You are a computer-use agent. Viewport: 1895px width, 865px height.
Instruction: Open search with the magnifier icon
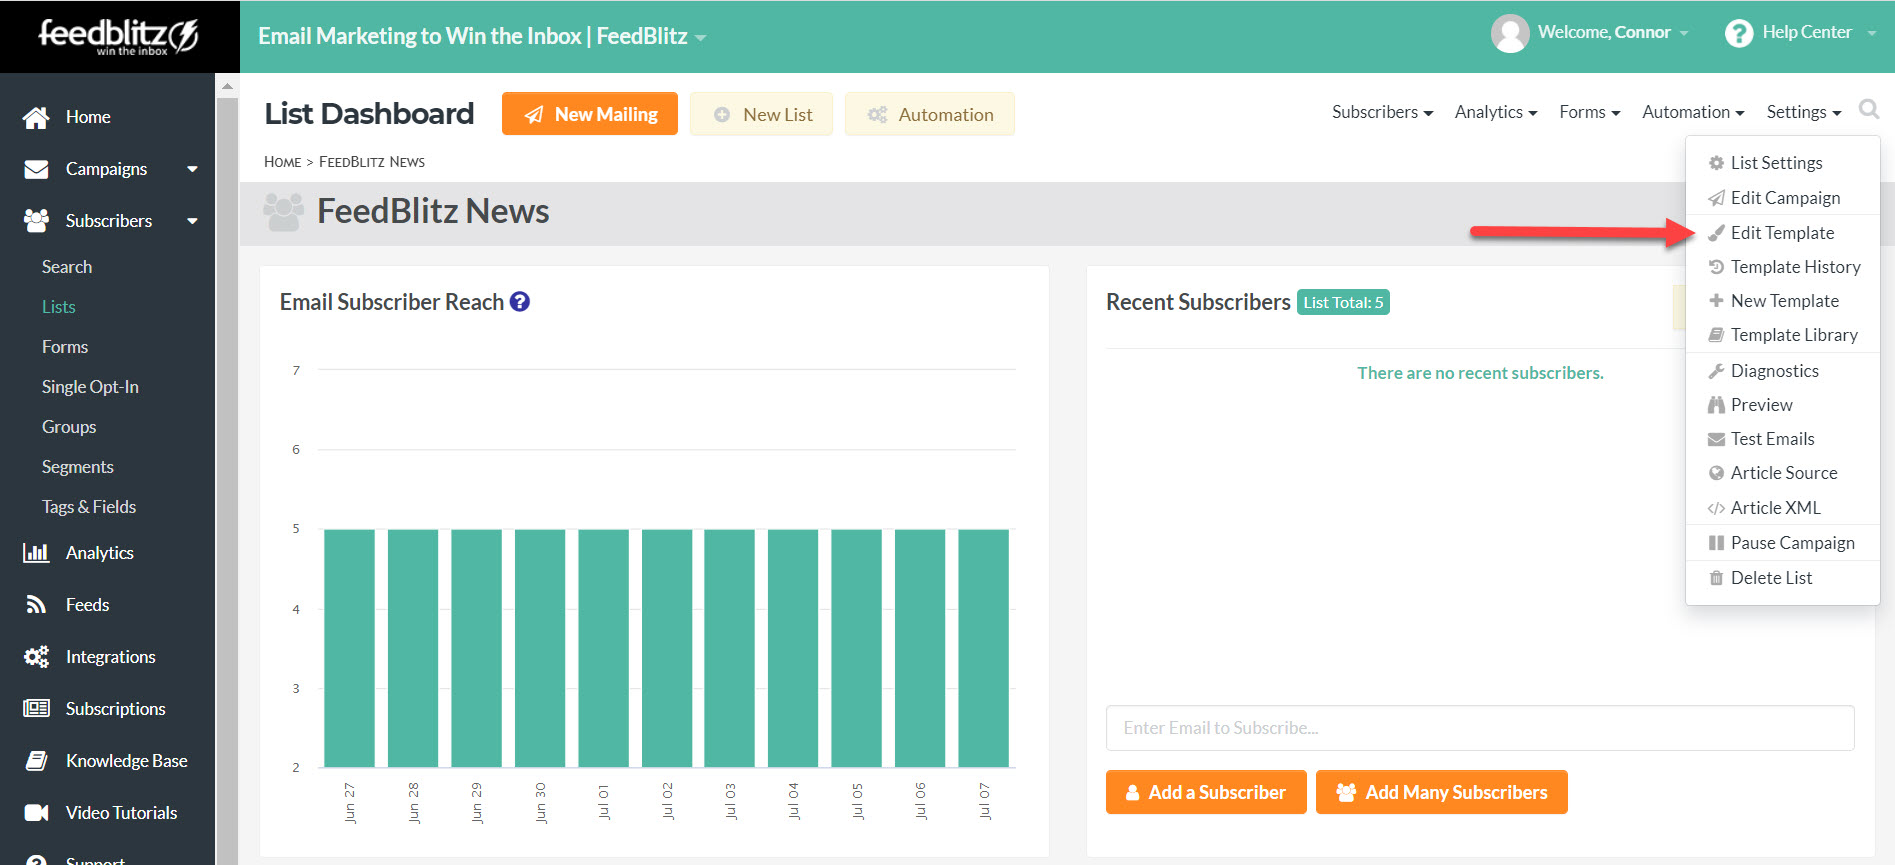pos(1868,109)
